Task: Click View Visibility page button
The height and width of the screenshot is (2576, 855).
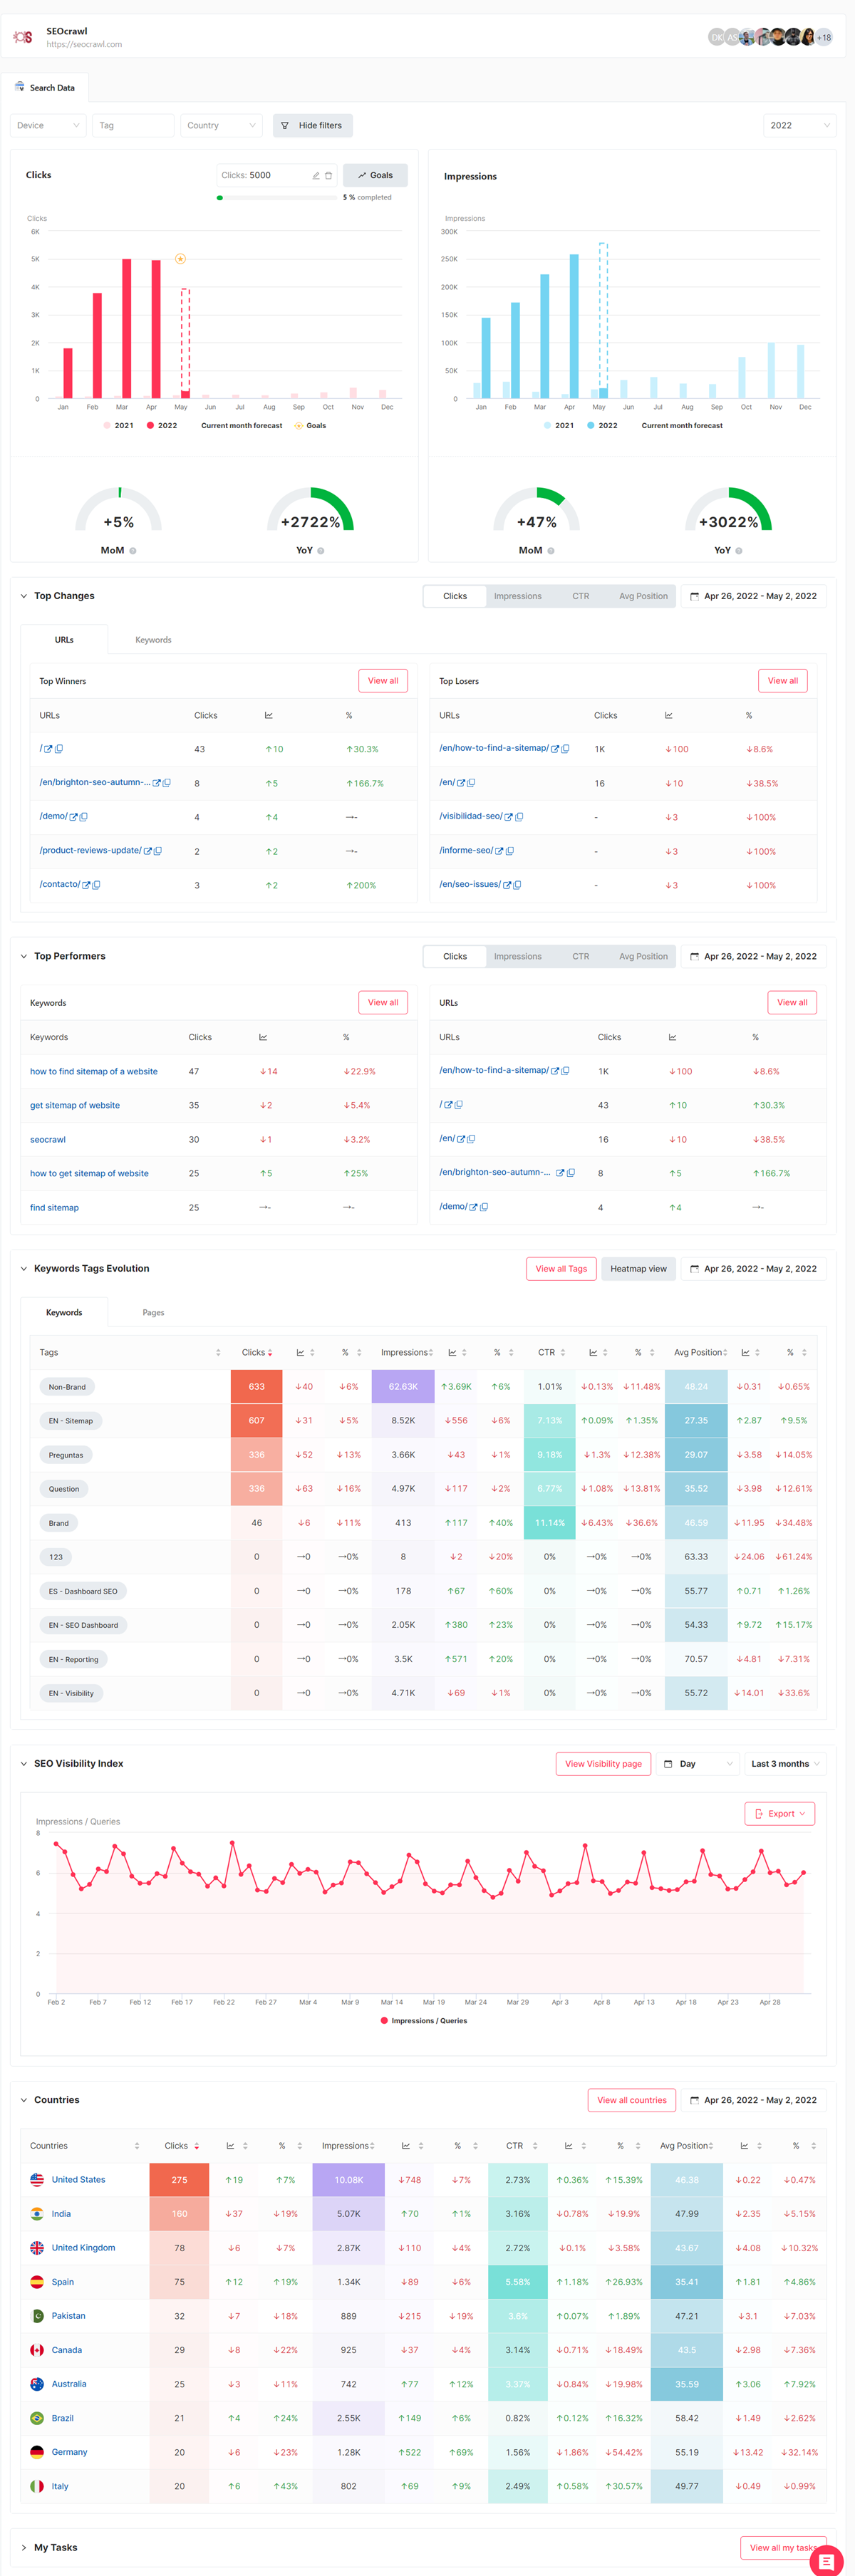Action: tap(603, 1764)
